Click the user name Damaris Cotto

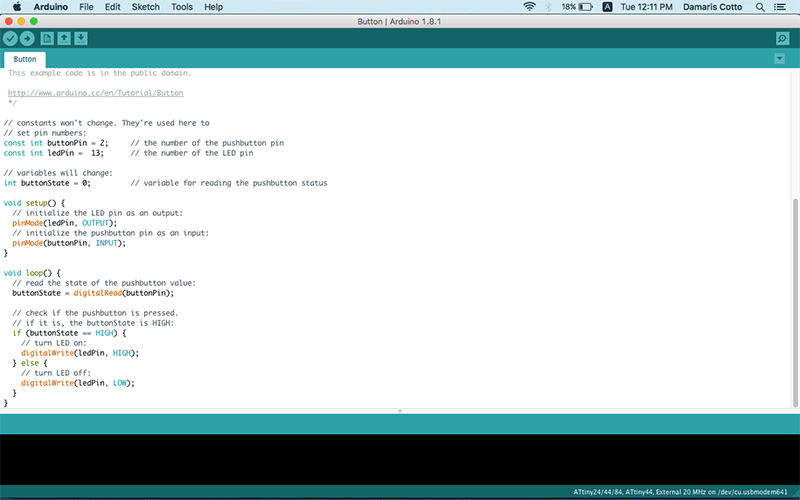[x=712, y=7]
